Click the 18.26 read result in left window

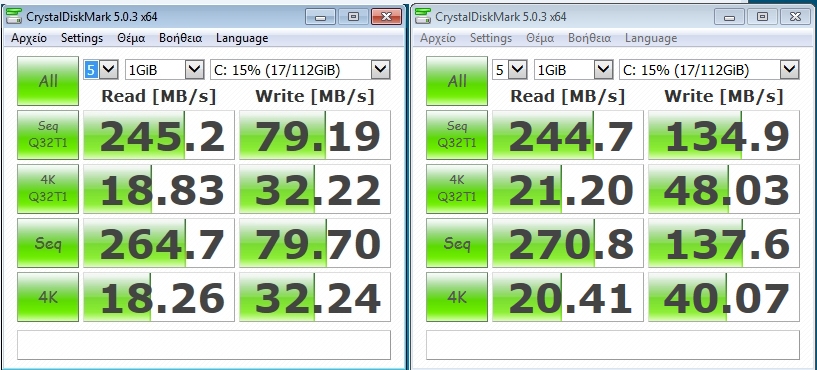[x=159, y=297]
